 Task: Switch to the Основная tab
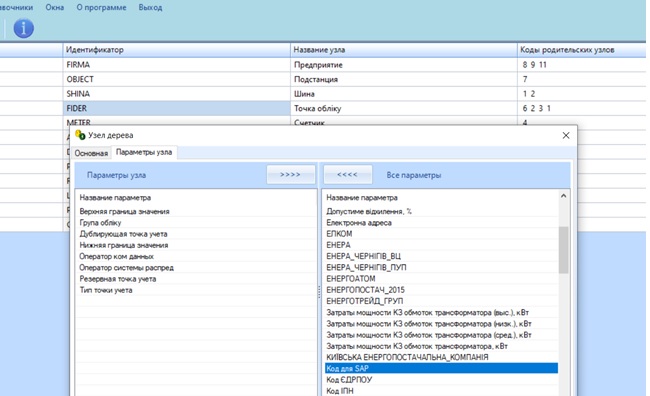pos(91,153)
